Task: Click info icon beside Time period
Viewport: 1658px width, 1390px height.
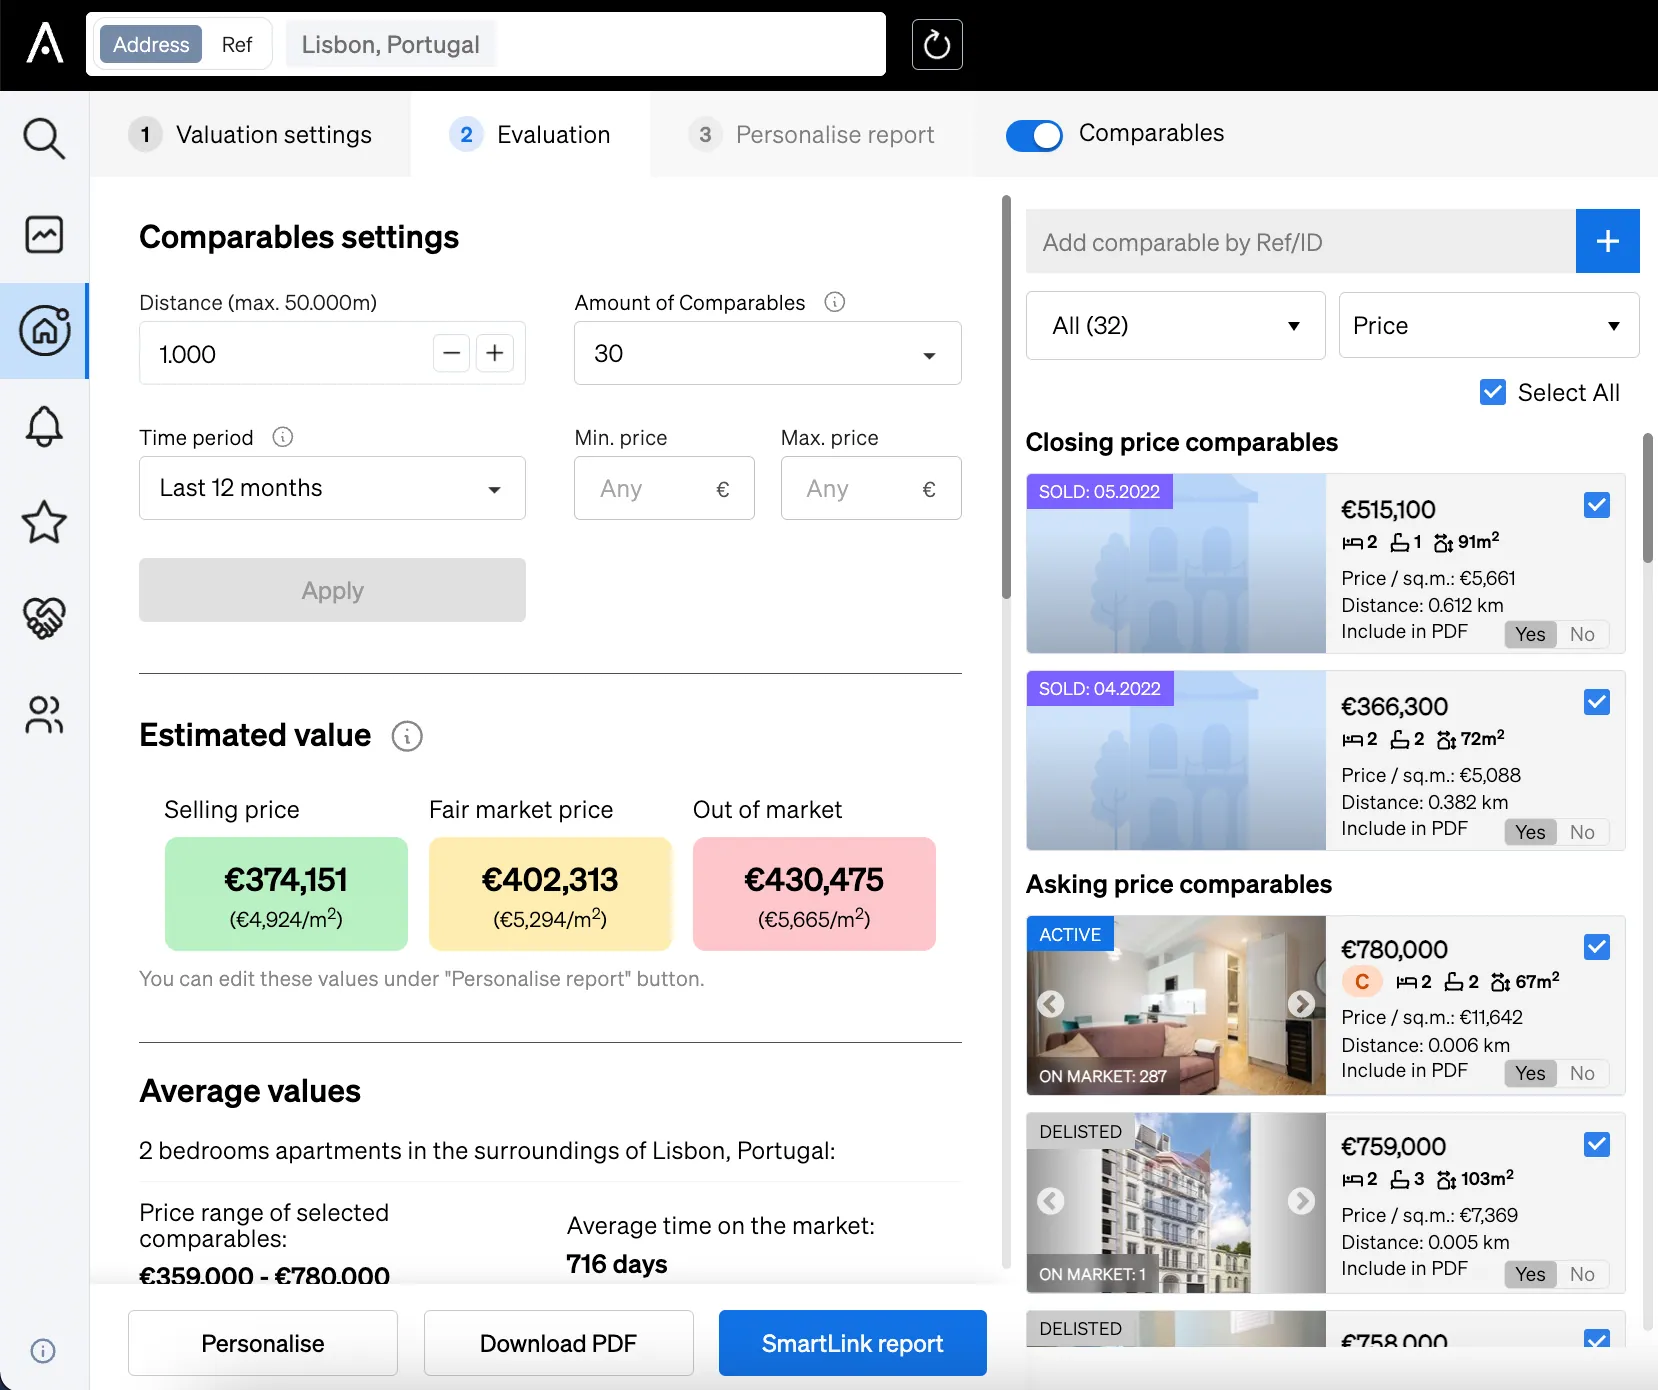Action: pos(283,437)
